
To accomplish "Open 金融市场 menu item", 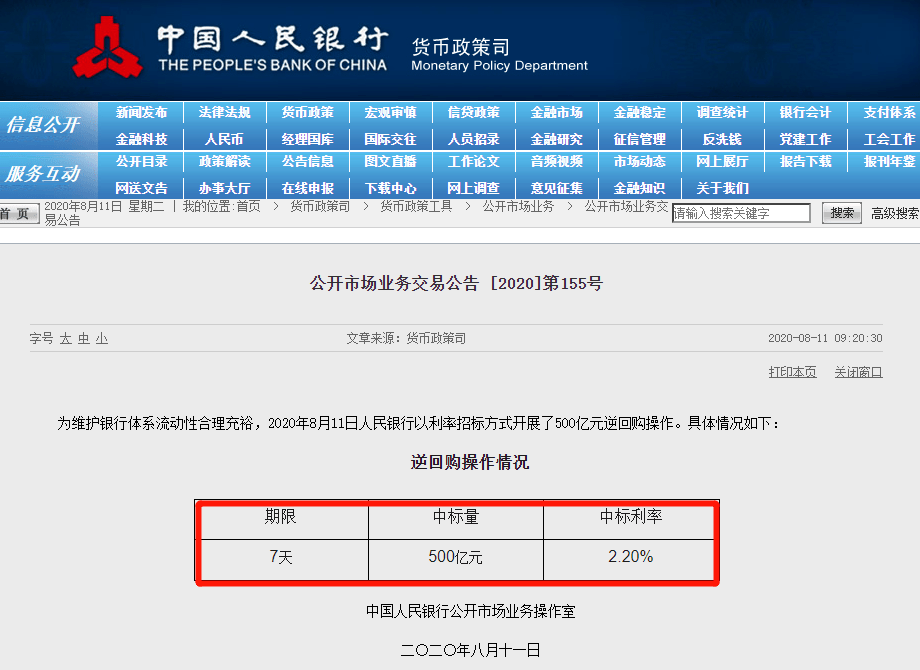I will [556, 112].
